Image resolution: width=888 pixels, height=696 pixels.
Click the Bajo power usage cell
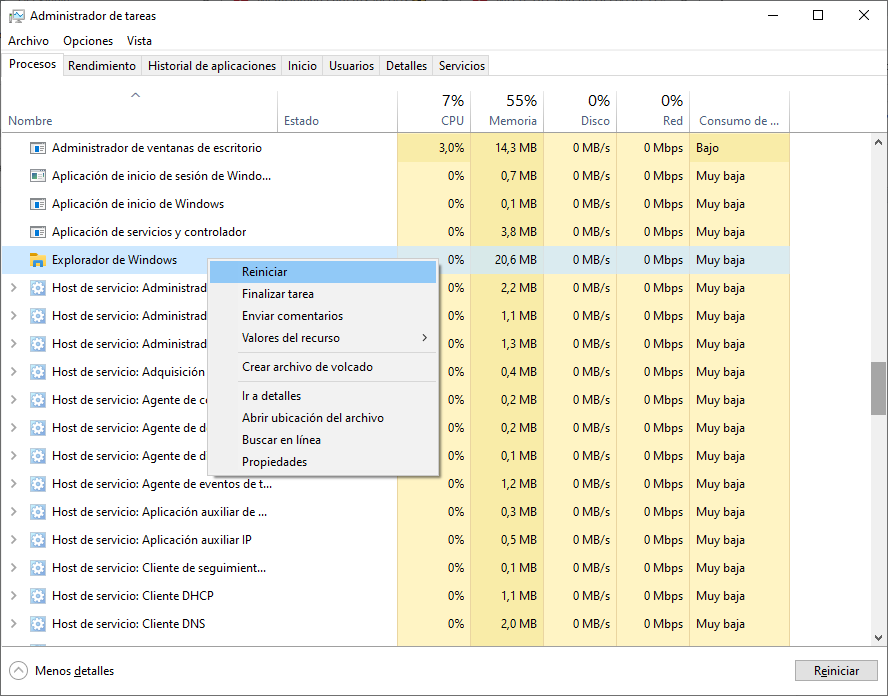point(740,148)
